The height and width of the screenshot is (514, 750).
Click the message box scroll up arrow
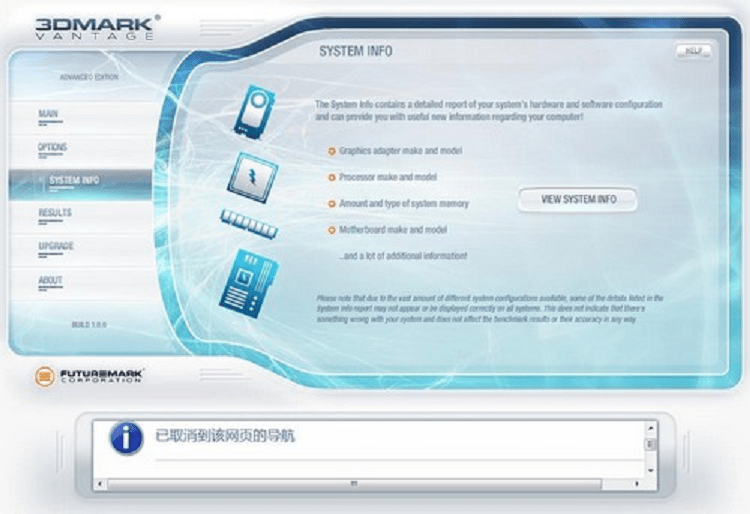(650, 427)
